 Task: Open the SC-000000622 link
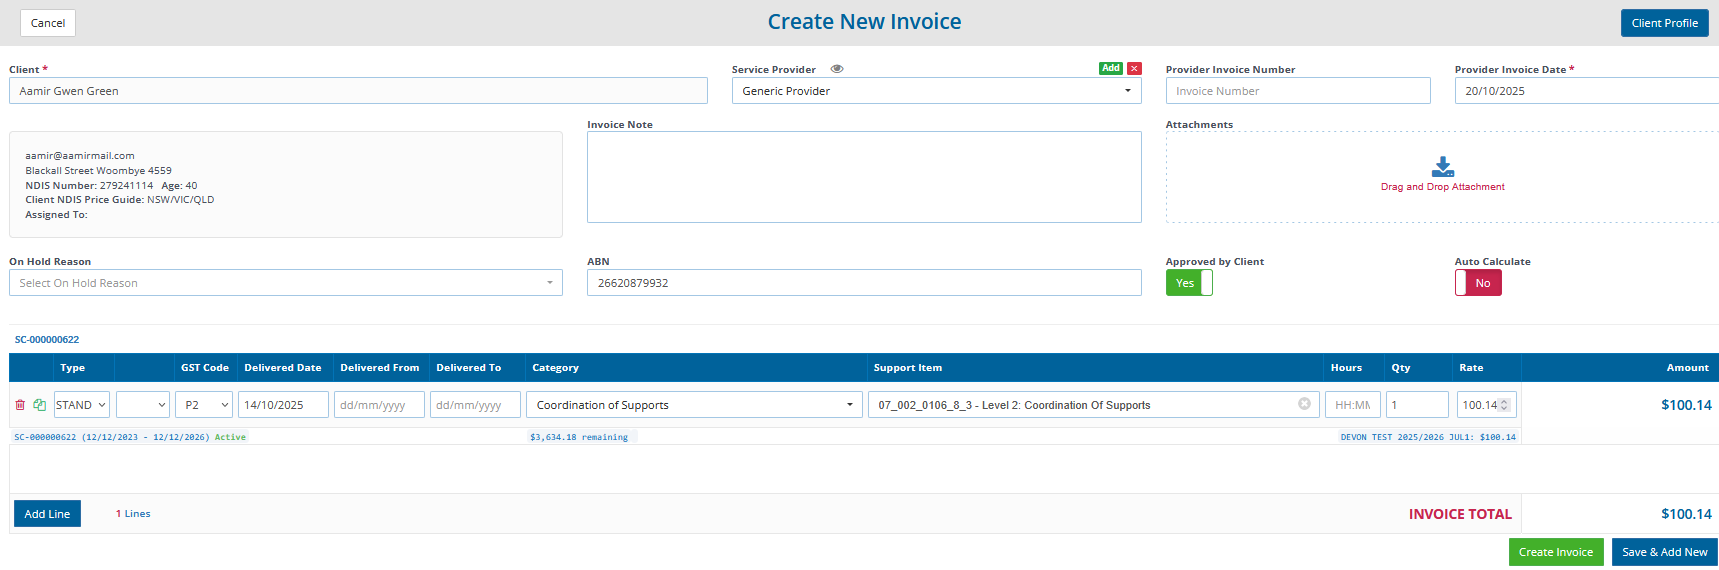coord(47,340)
